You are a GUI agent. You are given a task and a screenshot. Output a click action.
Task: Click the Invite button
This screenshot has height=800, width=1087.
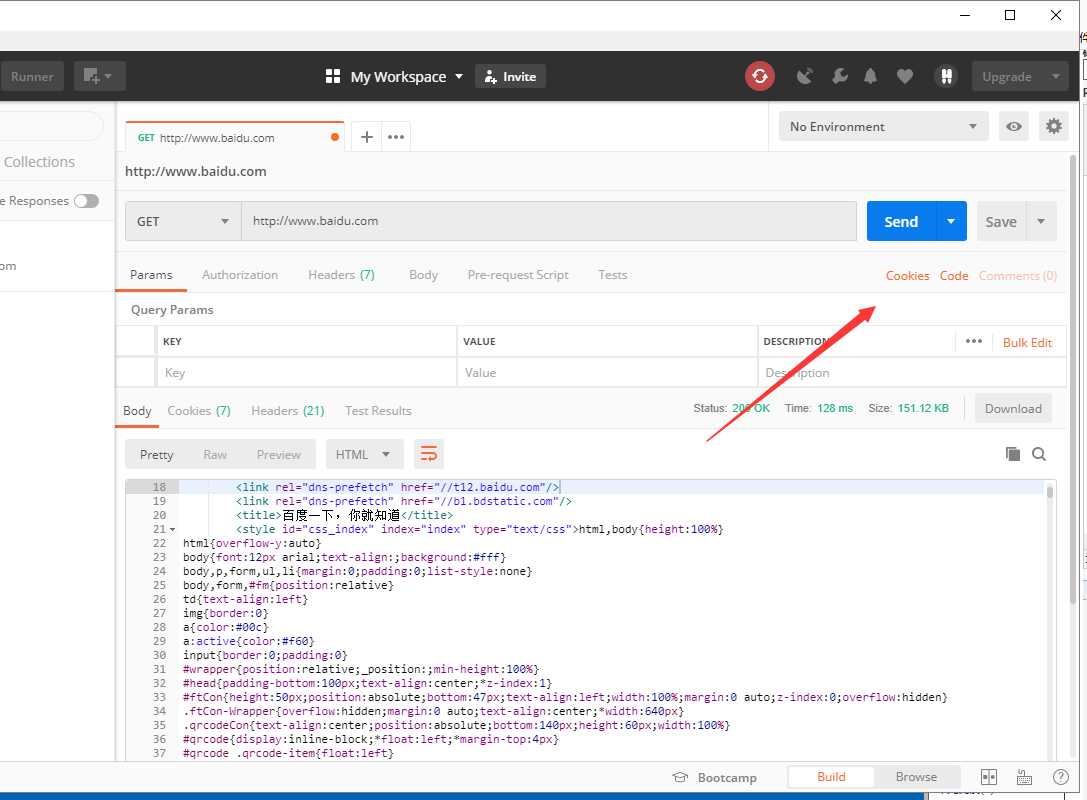point(510,76)
